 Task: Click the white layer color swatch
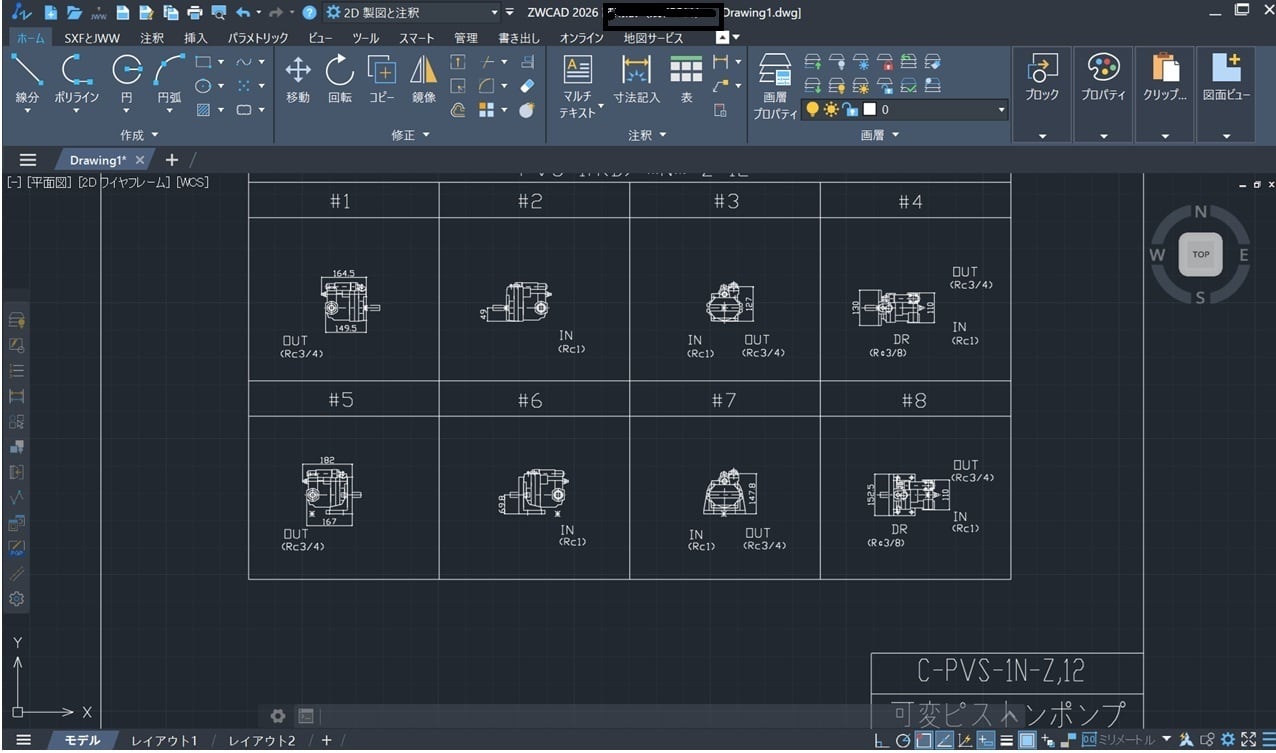(x=869, y=110)
